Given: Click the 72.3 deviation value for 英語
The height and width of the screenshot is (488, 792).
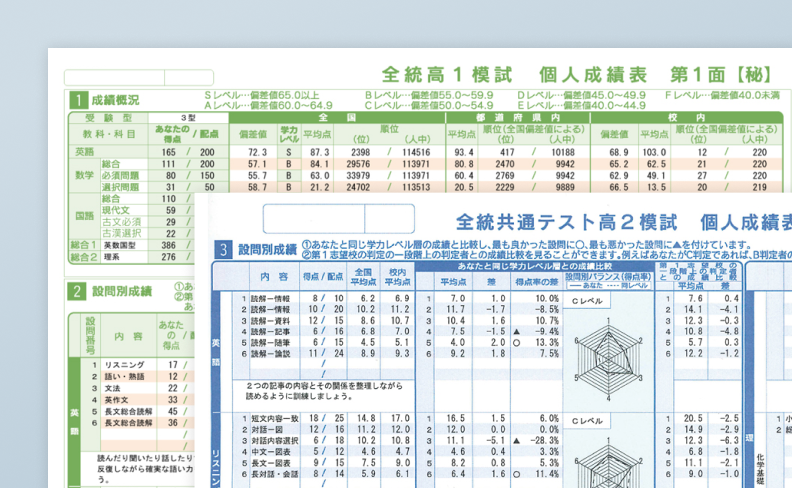Looking at the screenshot, I should pos(257,152).
